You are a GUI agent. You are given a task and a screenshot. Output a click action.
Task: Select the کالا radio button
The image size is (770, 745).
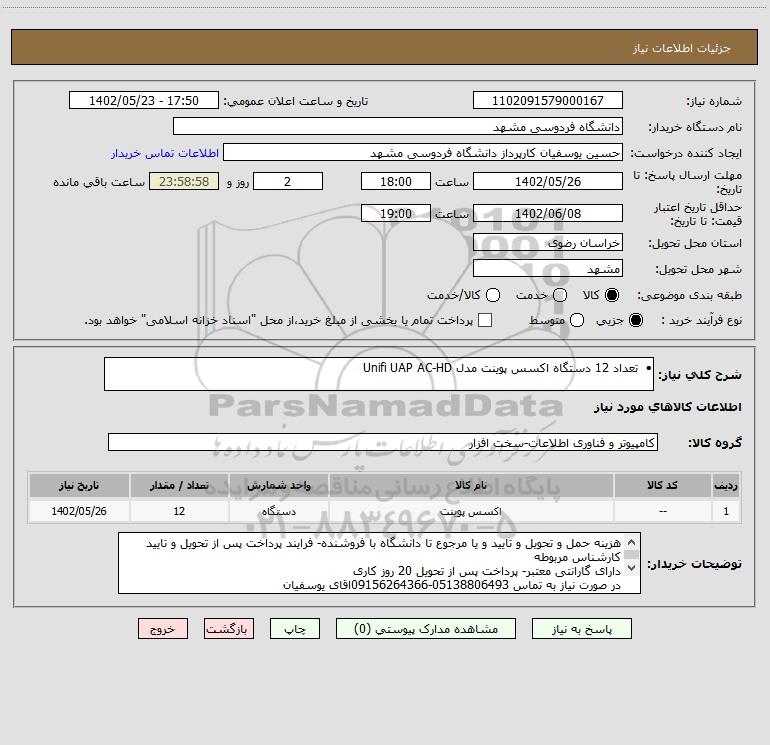point(612,295)
